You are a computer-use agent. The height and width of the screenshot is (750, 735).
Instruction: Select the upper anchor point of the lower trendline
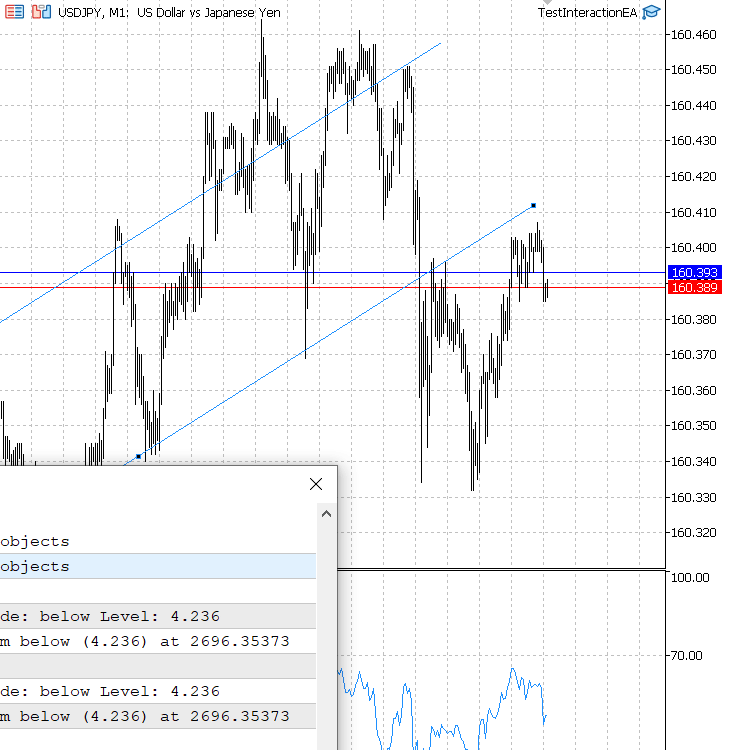534,206
